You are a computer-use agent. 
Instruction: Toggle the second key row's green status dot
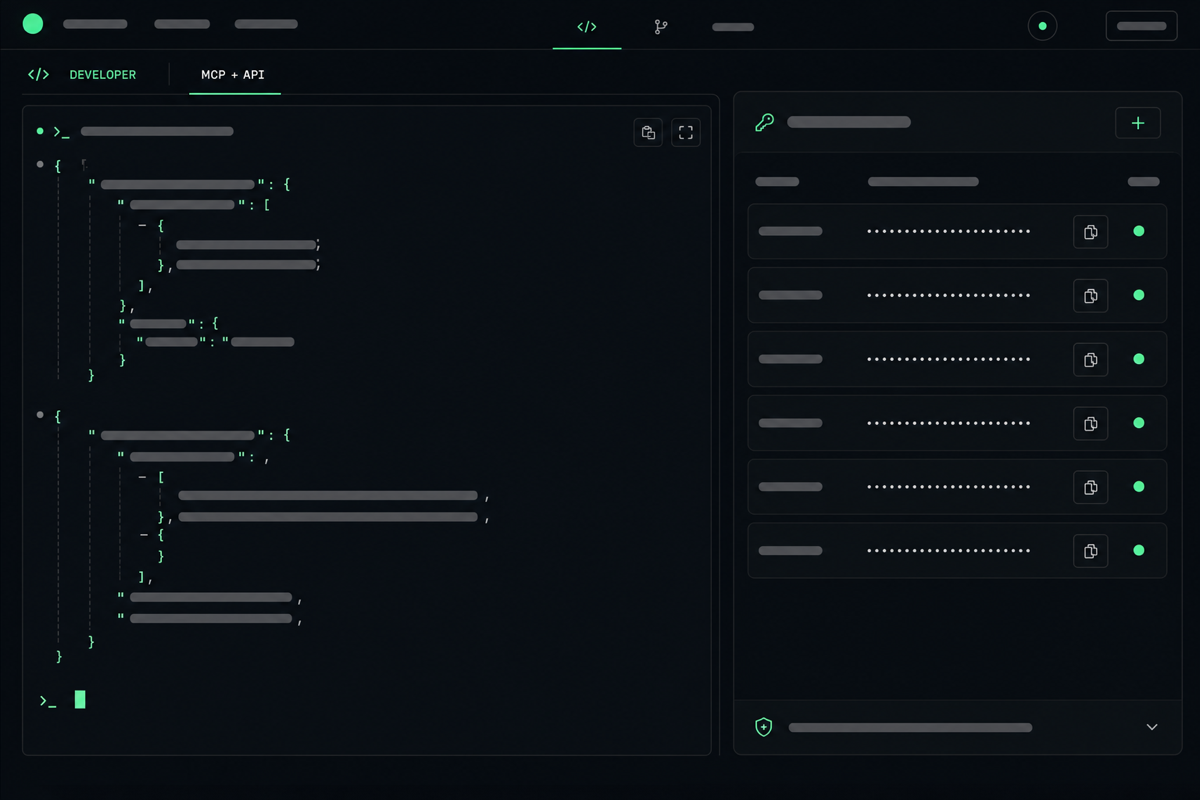(1139, 295)
